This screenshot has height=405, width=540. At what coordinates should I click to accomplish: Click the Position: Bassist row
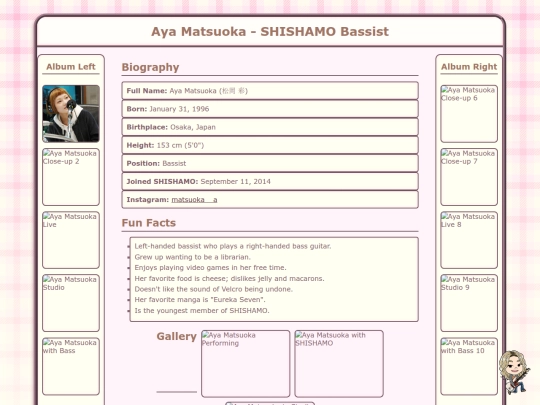click(270, 163)
